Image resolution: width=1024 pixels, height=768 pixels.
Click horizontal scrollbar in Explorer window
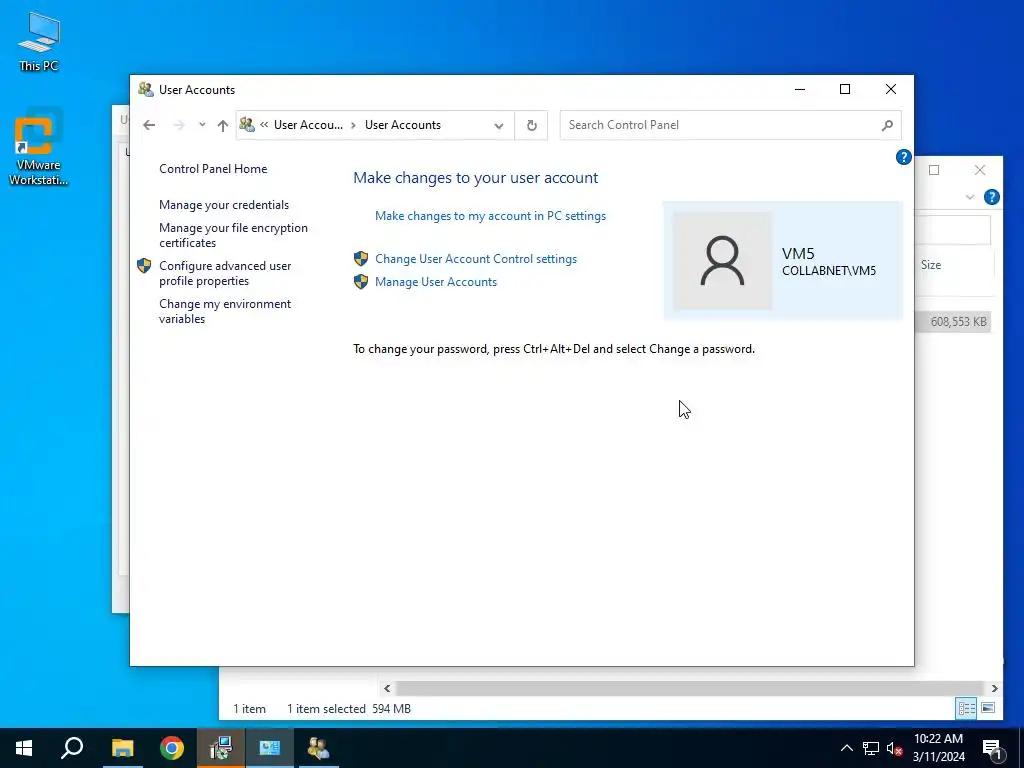pos(689,688)
